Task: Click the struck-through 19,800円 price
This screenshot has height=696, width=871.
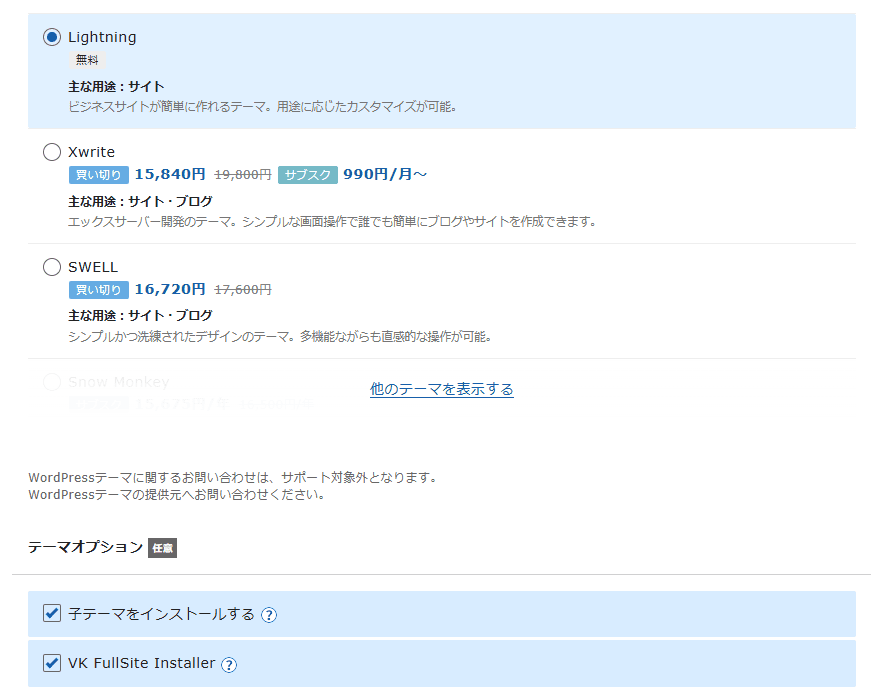Action: tap(243, 175)
